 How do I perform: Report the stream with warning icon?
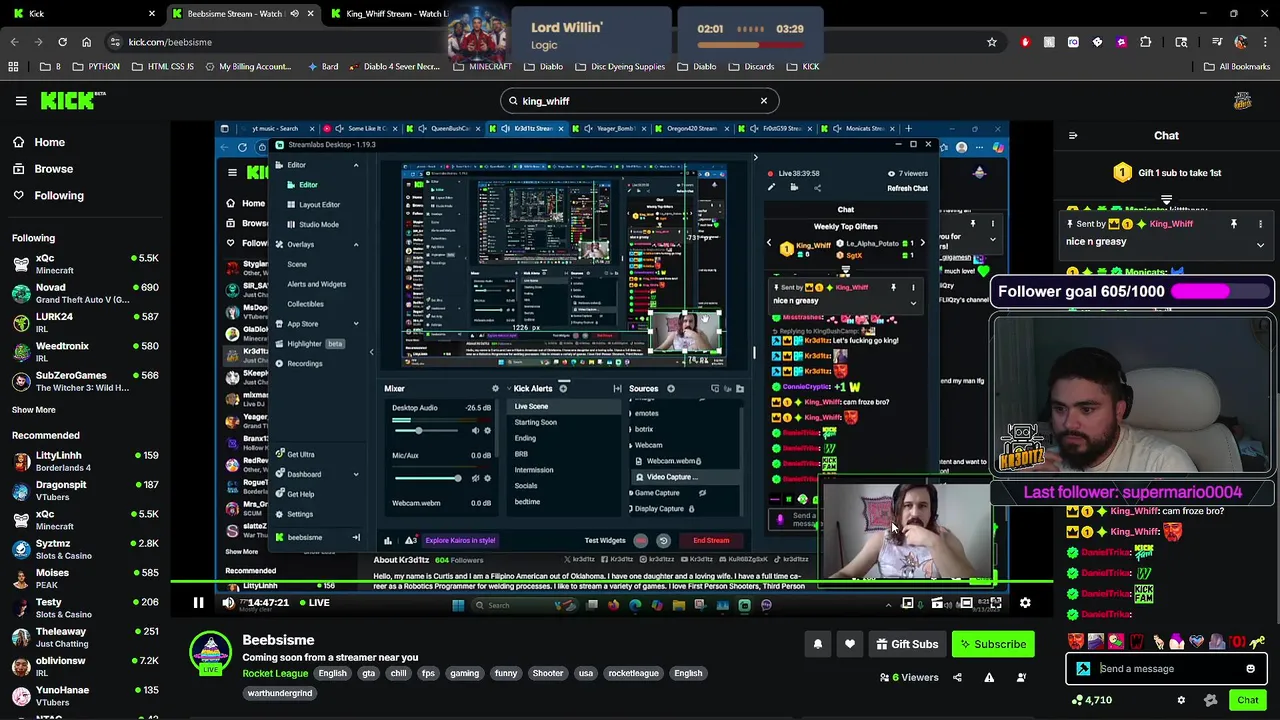pyautogui.click(x=989, y=677)
